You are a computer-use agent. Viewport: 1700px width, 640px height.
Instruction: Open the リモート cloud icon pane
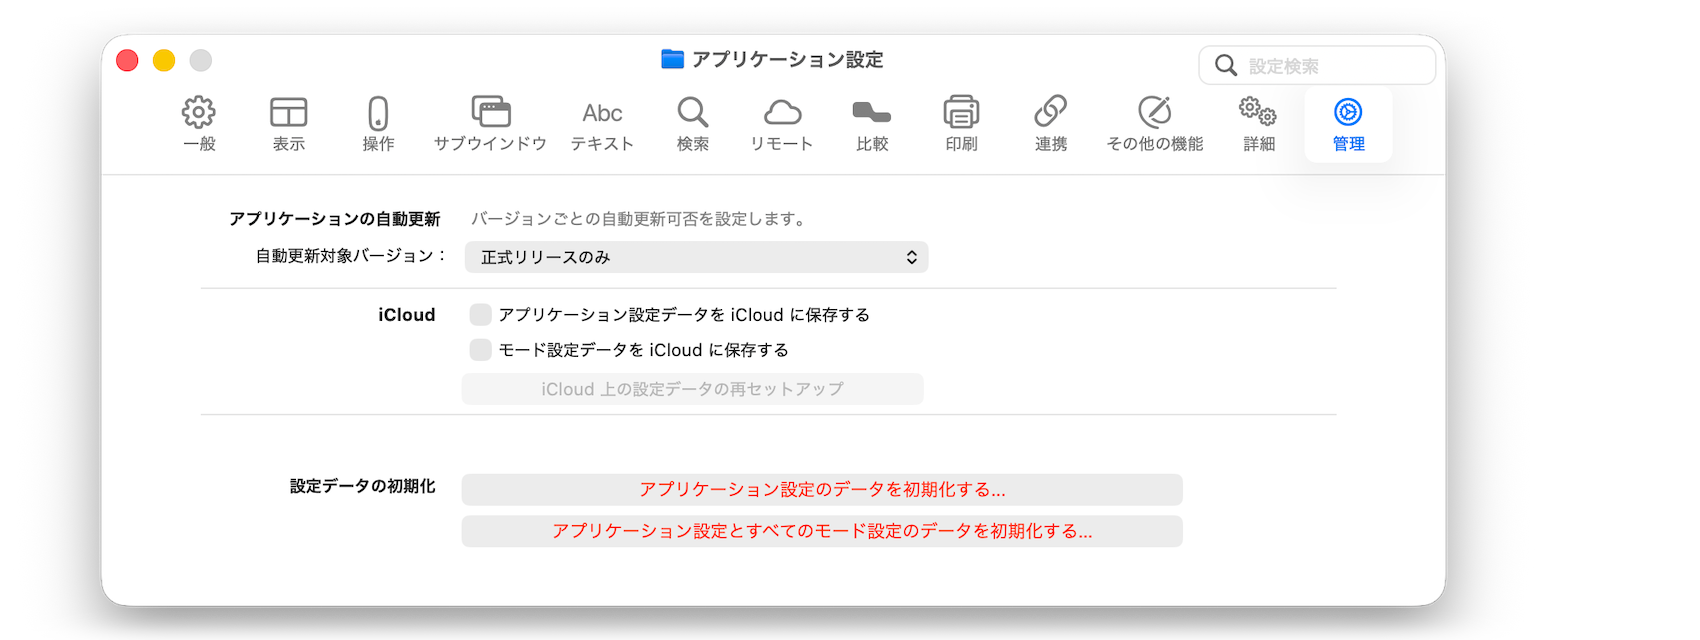click(782, 123)
